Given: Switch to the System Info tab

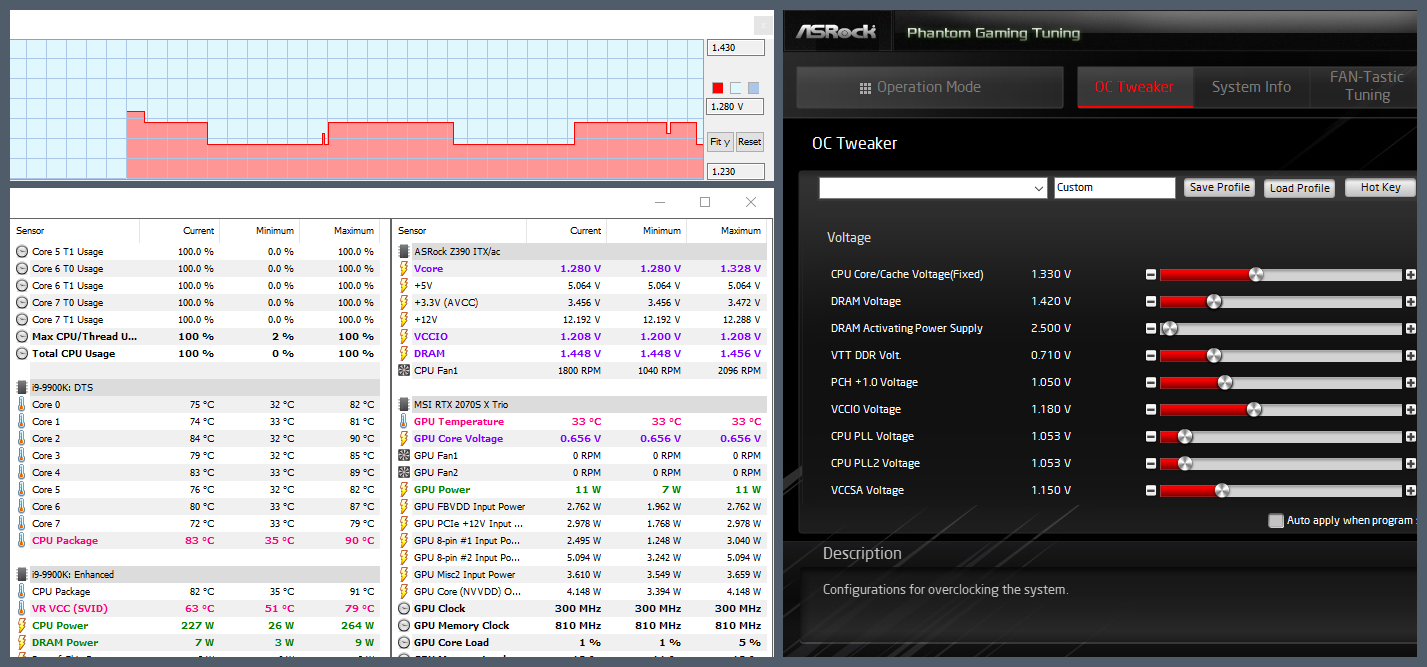Looking at the screenshot, I should point(1250,87).
